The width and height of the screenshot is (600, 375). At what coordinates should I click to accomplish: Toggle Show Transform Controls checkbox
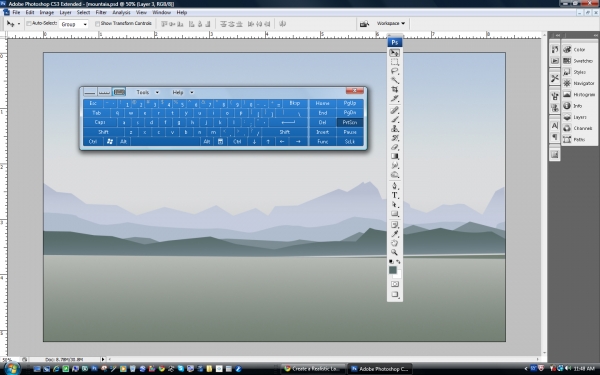point(97,24)
